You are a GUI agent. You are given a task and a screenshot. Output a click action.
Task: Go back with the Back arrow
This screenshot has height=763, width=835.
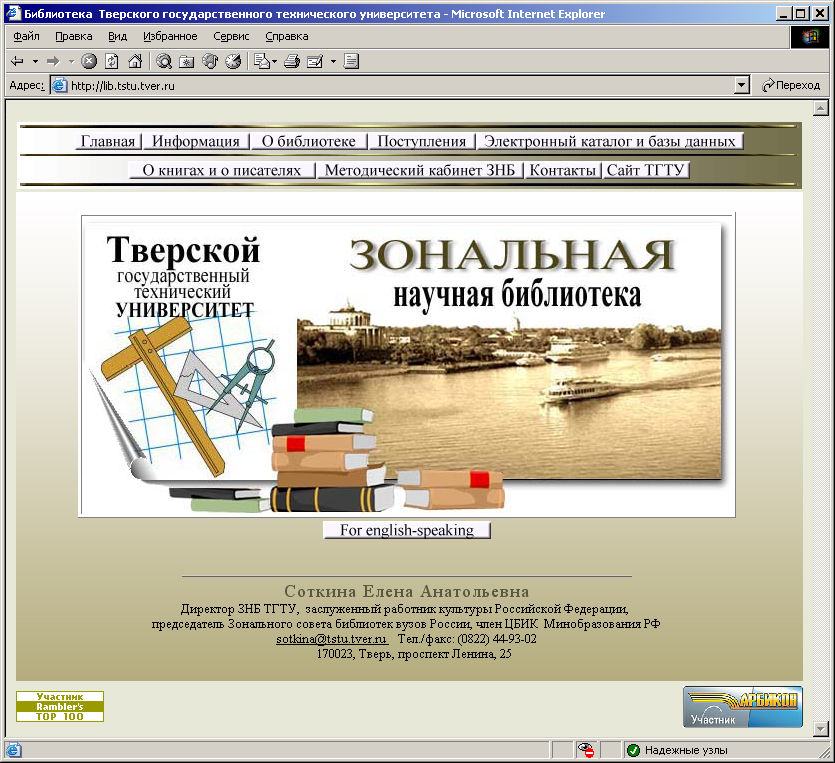coord(17,61)
